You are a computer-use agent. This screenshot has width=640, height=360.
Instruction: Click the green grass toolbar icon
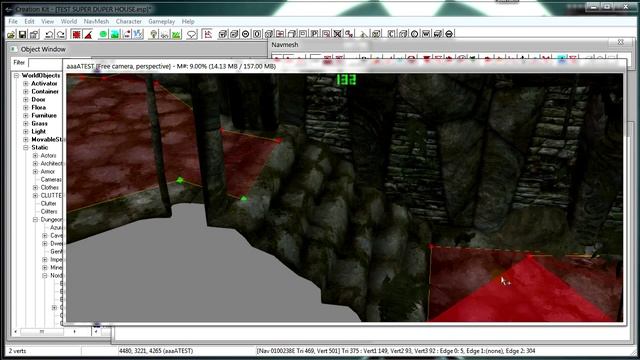coord(176,34)
